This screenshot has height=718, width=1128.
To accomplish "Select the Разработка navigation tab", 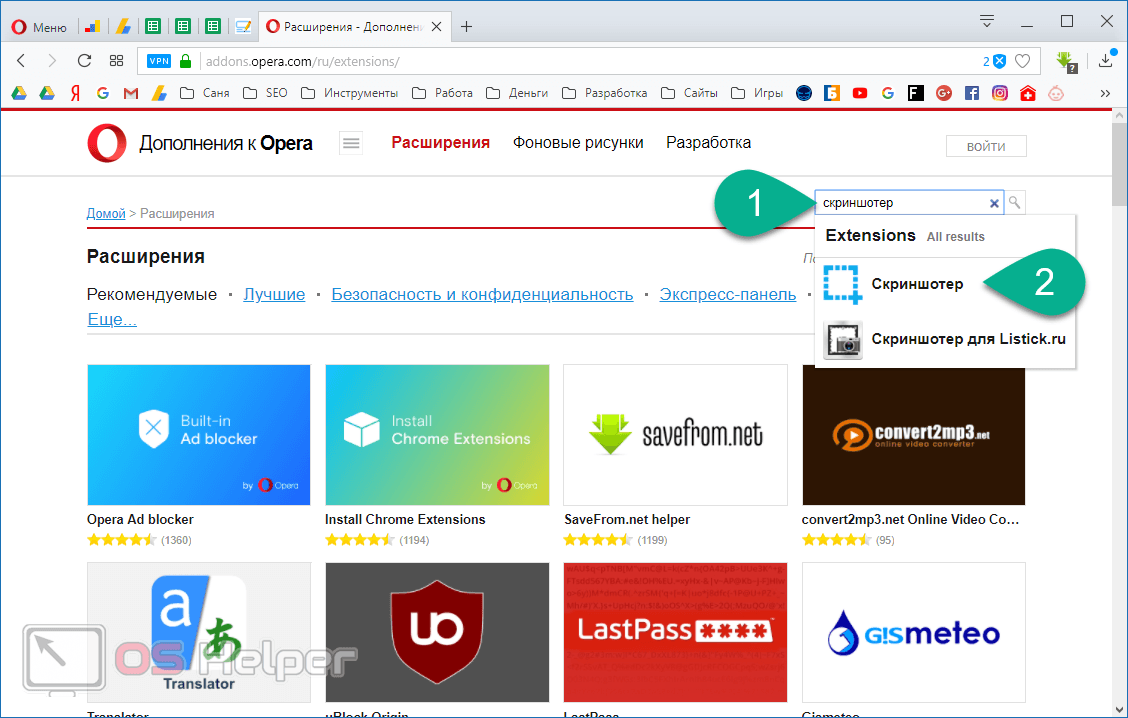I will tap(708, 142).
